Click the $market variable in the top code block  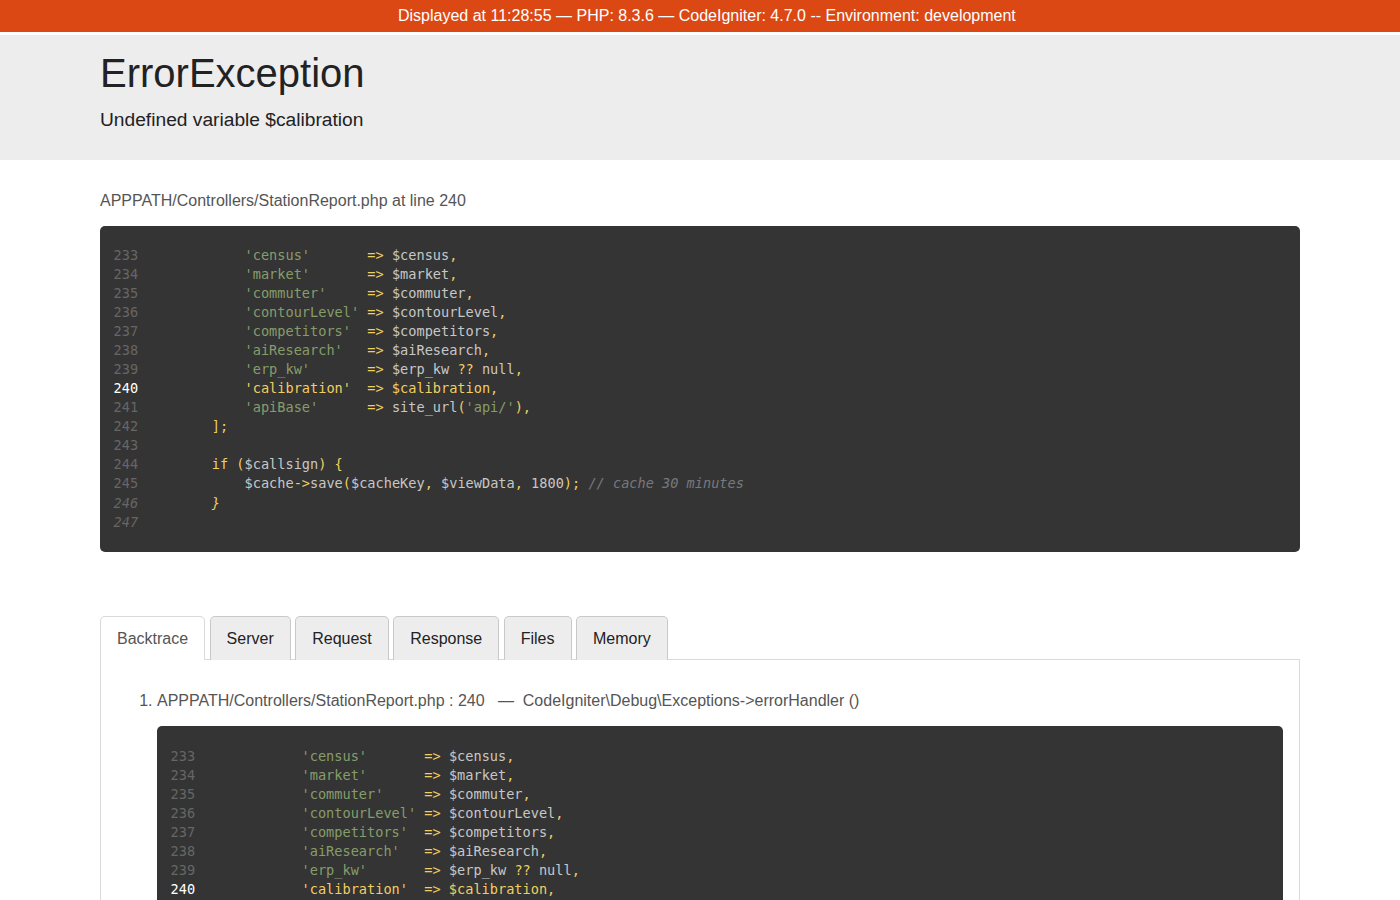[x=420, y=274]
